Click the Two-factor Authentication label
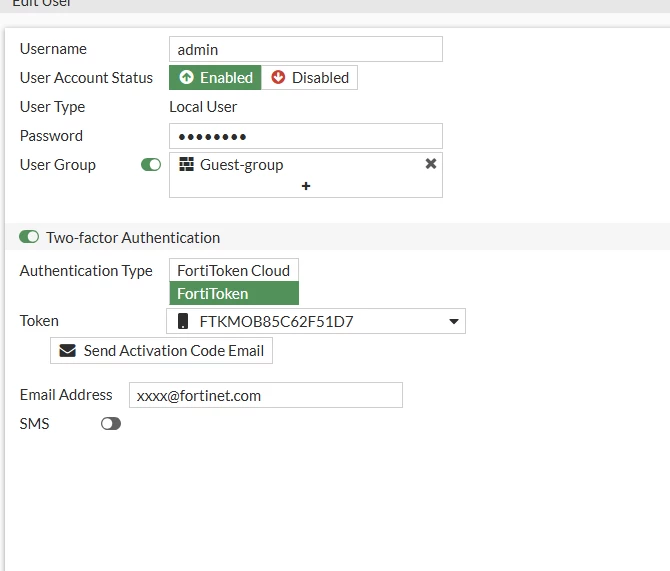This screenshot has height=571, width=670. (133, 238)
